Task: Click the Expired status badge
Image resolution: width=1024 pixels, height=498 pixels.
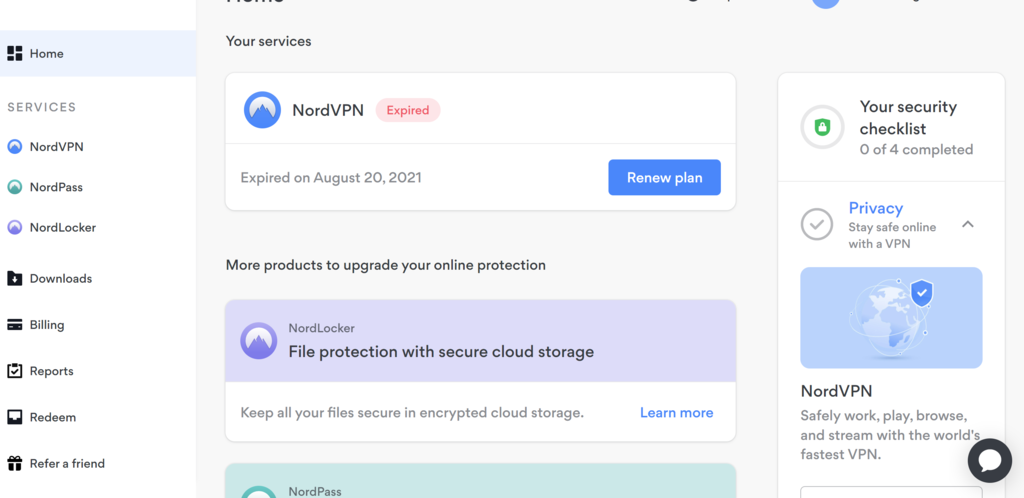Action: pos(408,110)
